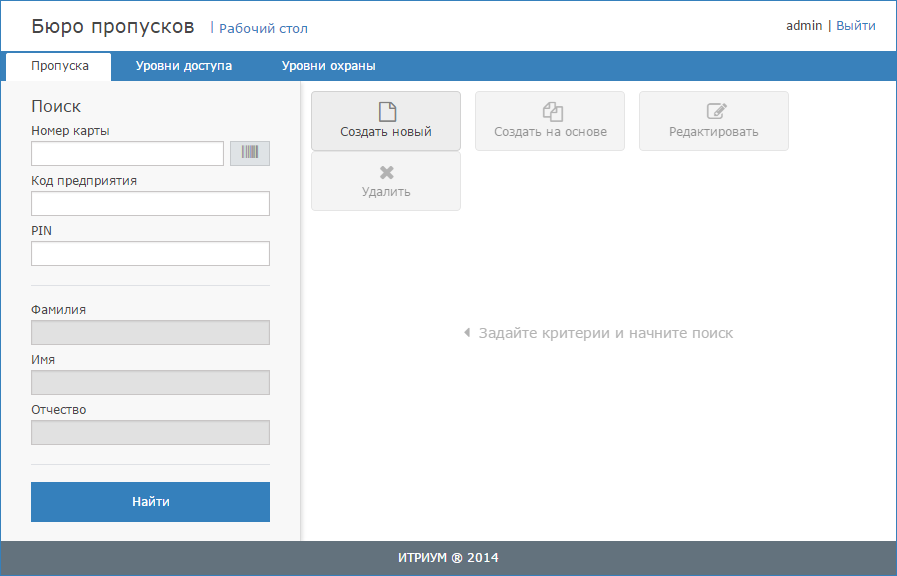Click the copy icon for Создать на основе

pos(550,111)
